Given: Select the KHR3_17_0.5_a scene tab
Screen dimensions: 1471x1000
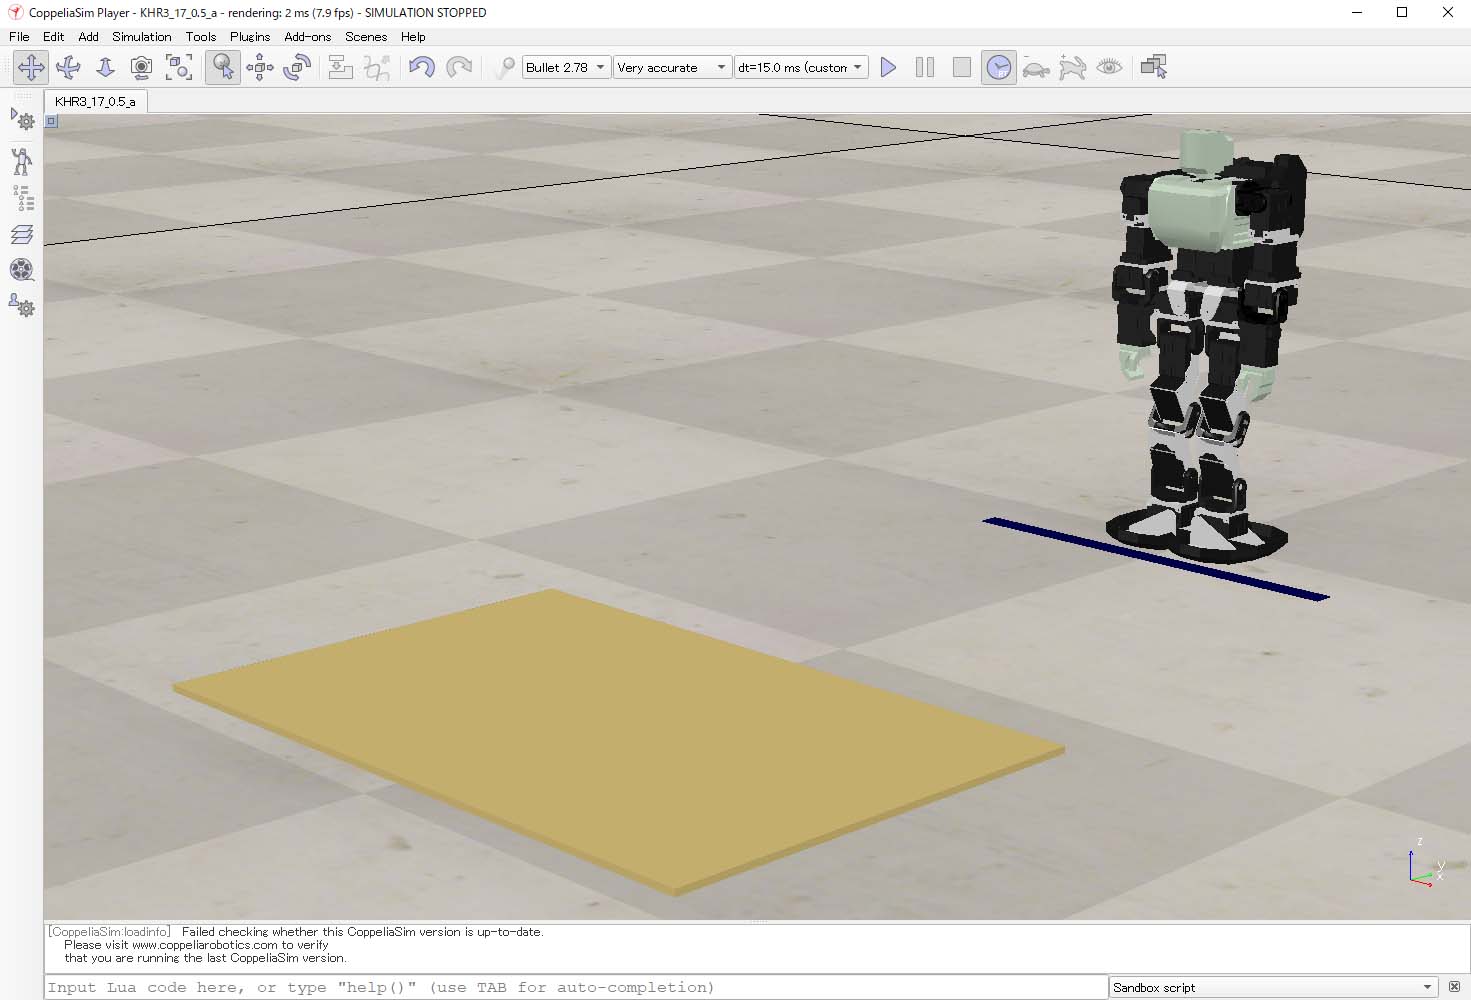Looking at the screenshot, I should [x=95, y=101].
